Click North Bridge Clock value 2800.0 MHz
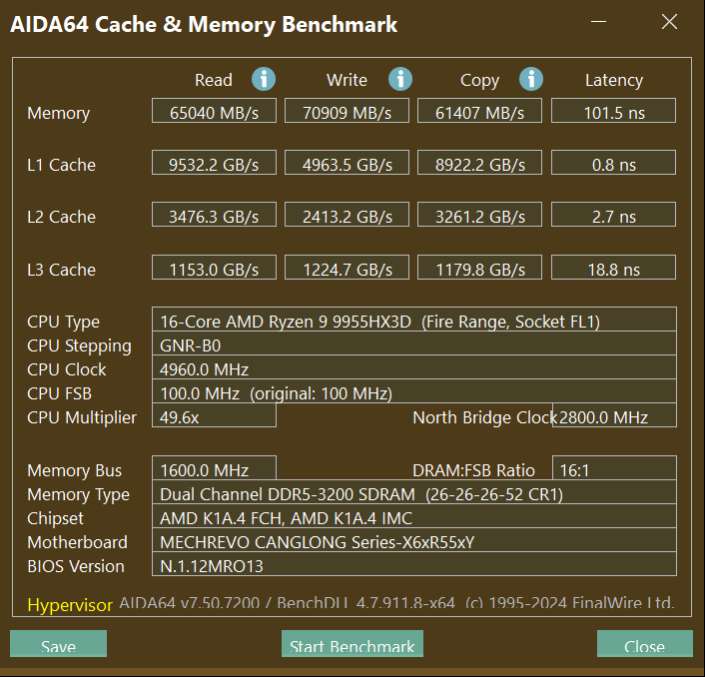Viewport: 705px width, 677px height. pos(614,415)
